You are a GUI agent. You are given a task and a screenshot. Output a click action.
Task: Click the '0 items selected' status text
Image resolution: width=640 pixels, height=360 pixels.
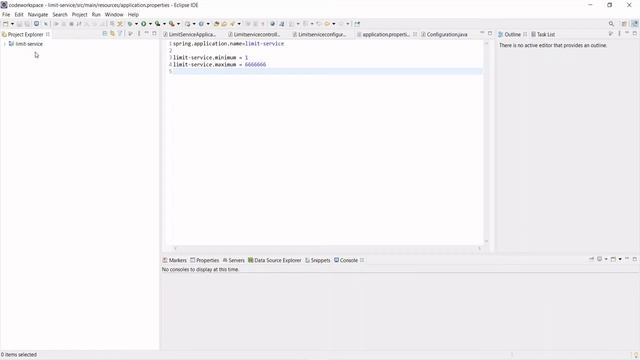coord(19,354)
